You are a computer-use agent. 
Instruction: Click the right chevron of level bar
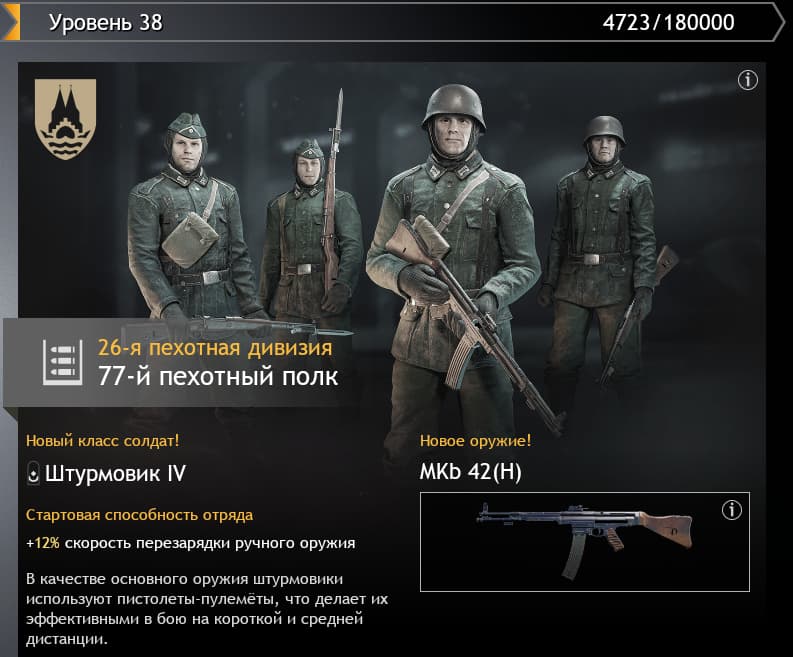[778, 22]
